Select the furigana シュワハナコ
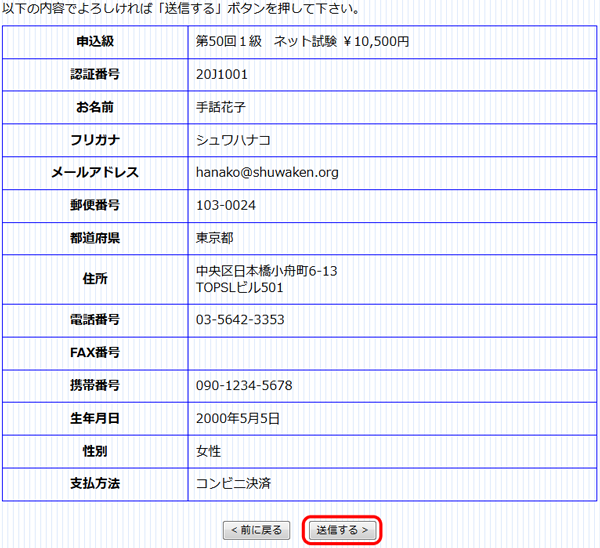The image size is (600, 548). (x=233, y=140)
